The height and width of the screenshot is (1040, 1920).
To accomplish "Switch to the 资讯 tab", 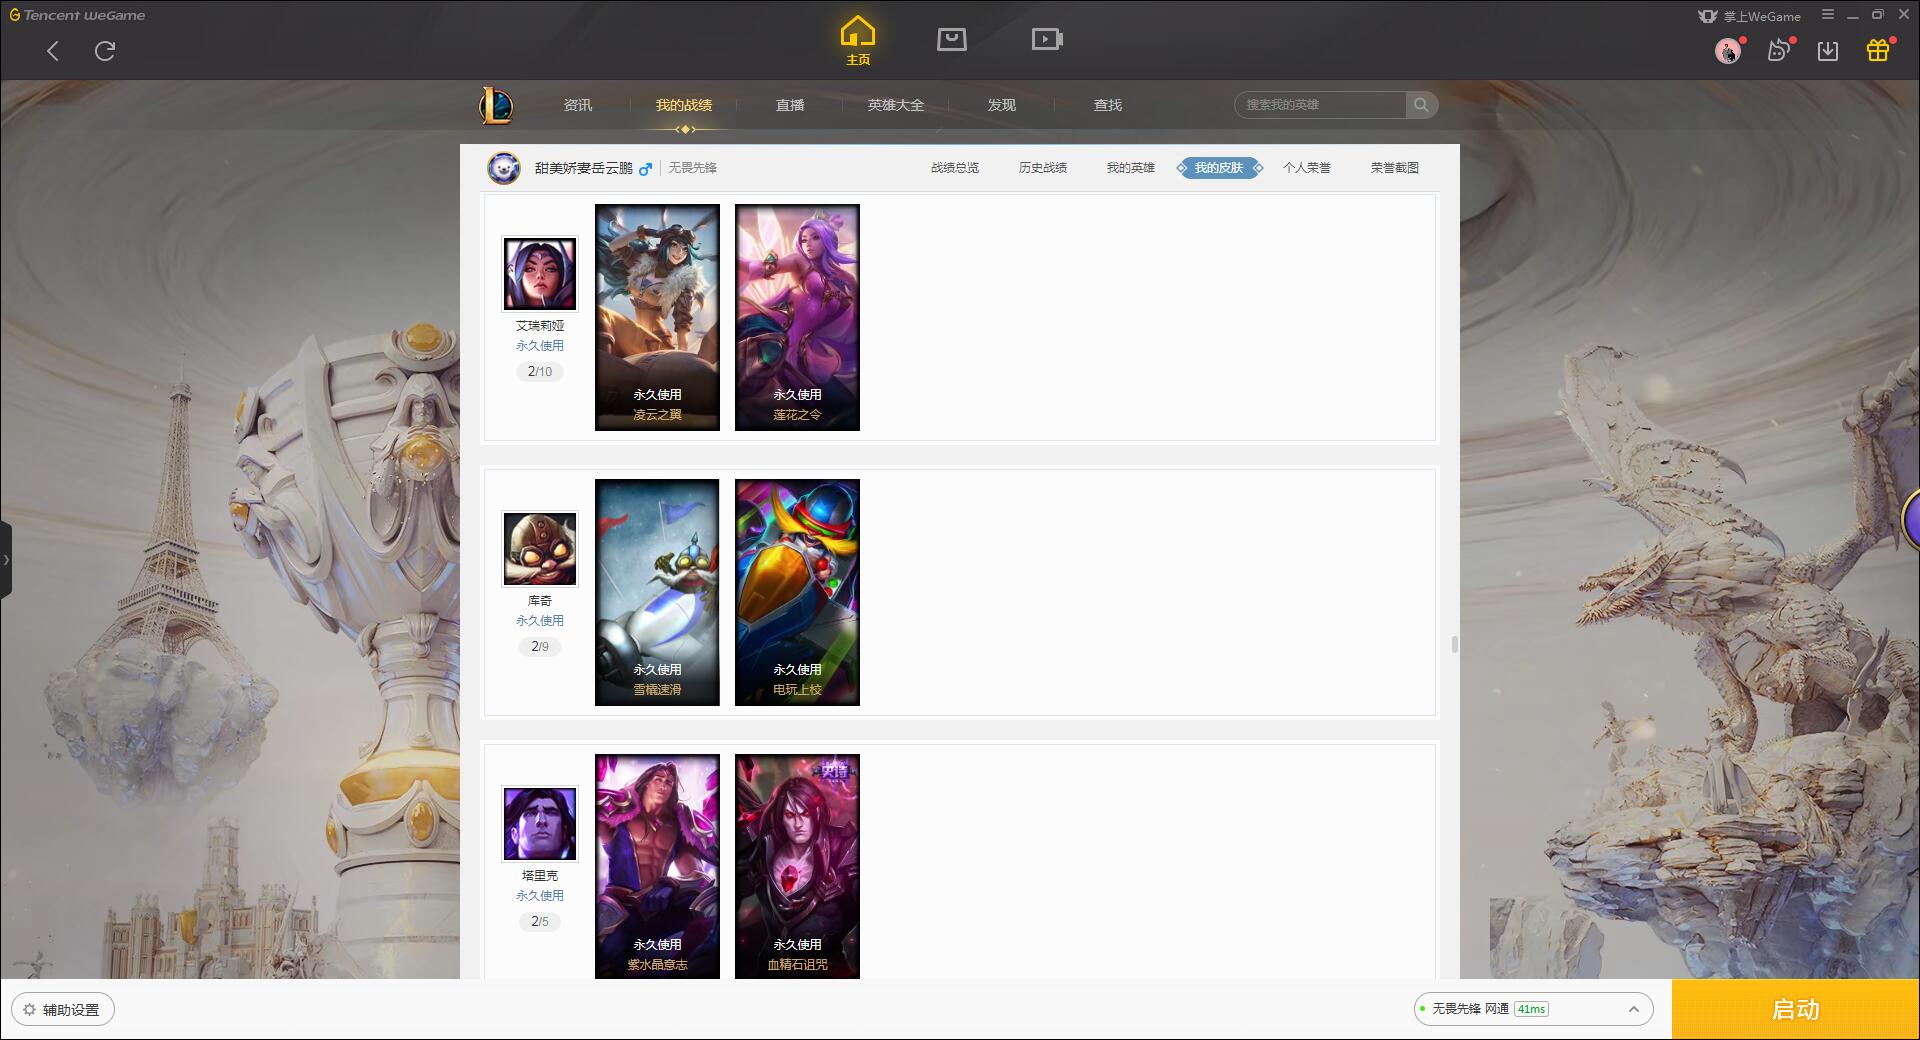I will tap(578, 105).
